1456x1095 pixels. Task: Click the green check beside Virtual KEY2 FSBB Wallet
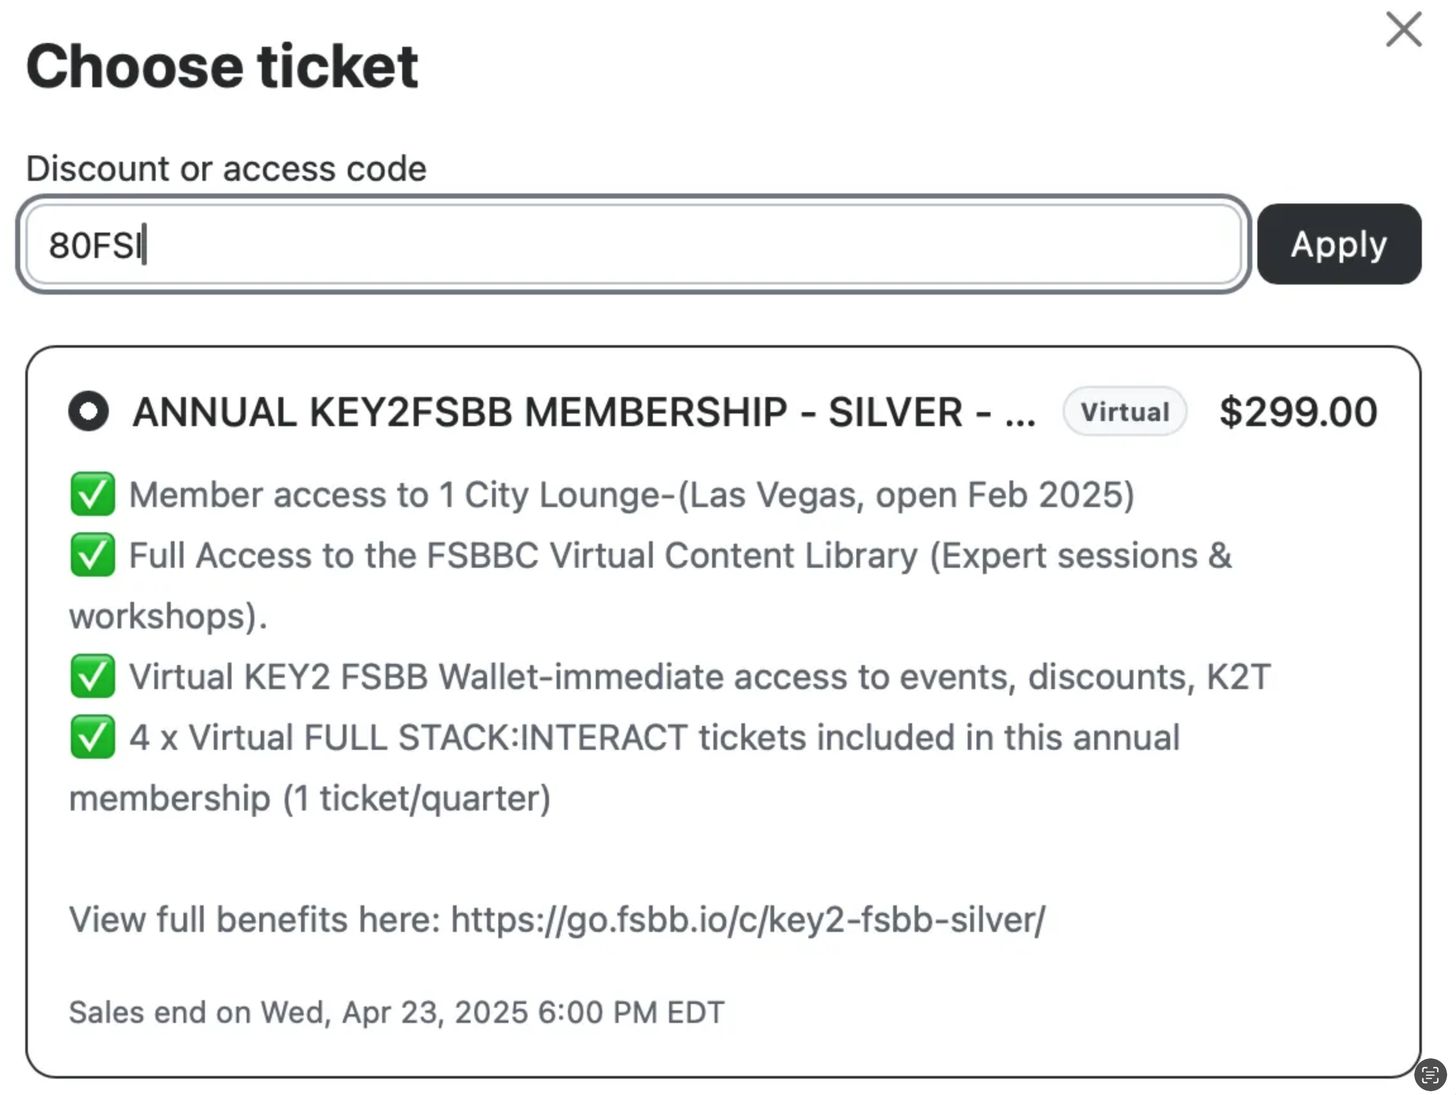[92, 676]
